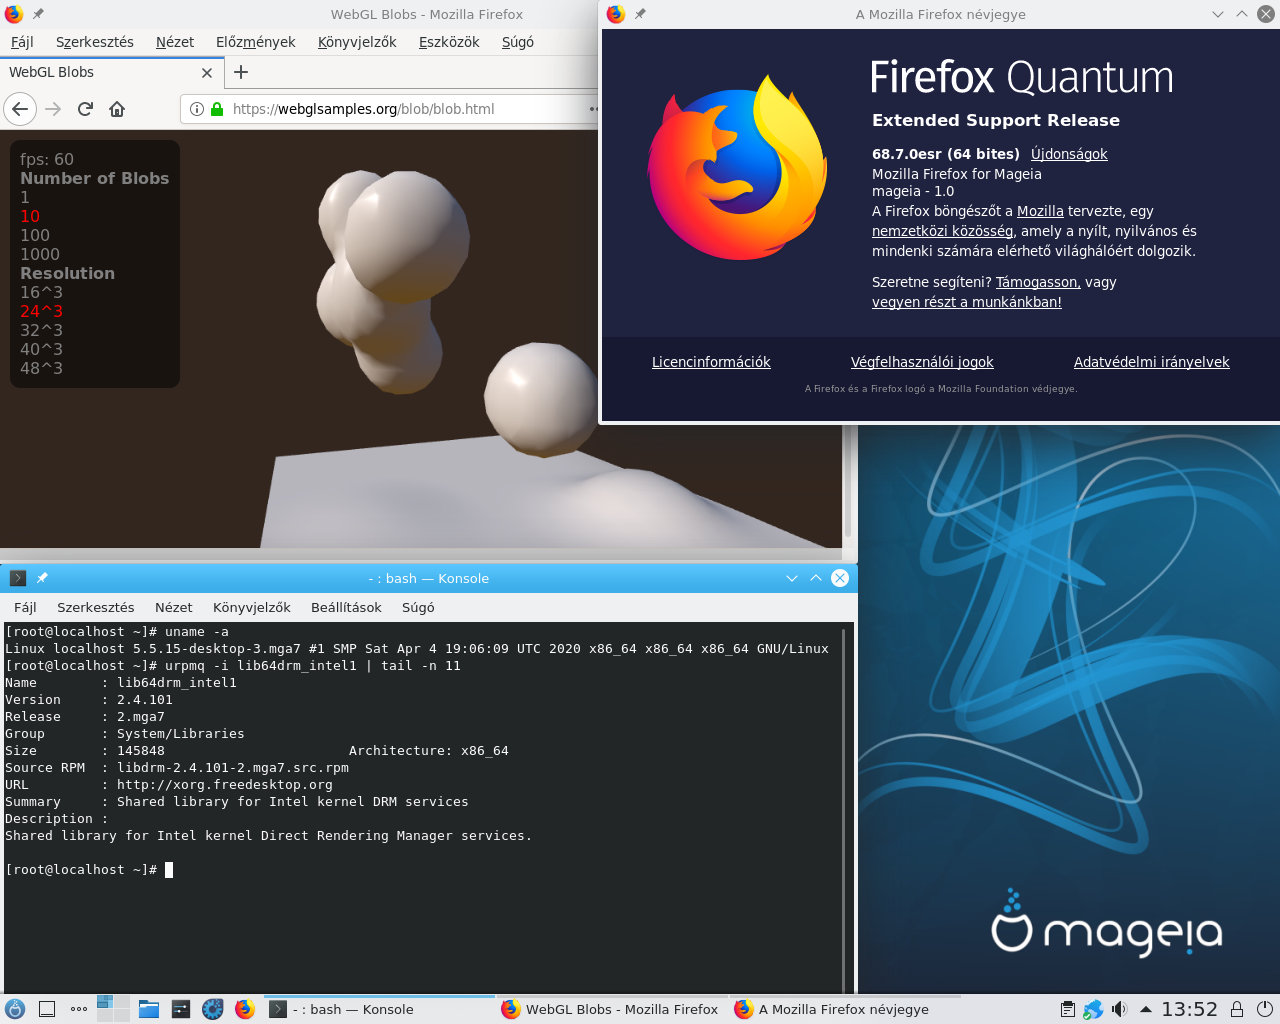Click network update globe tray icon
Screen dimensions: 1280x1024
tap(1093, 1009)
